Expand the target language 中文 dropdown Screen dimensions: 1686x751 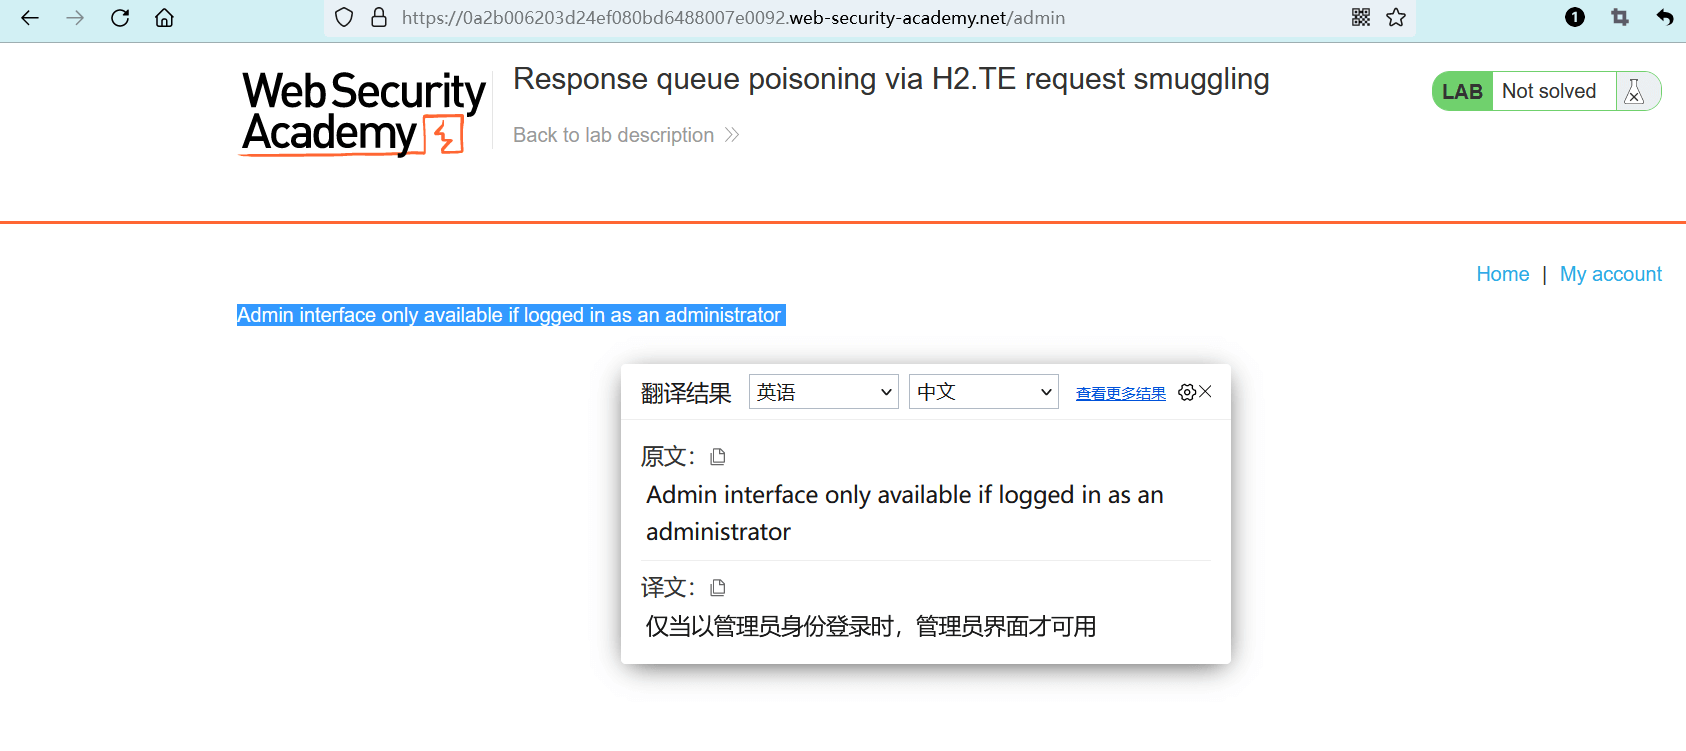984,392
